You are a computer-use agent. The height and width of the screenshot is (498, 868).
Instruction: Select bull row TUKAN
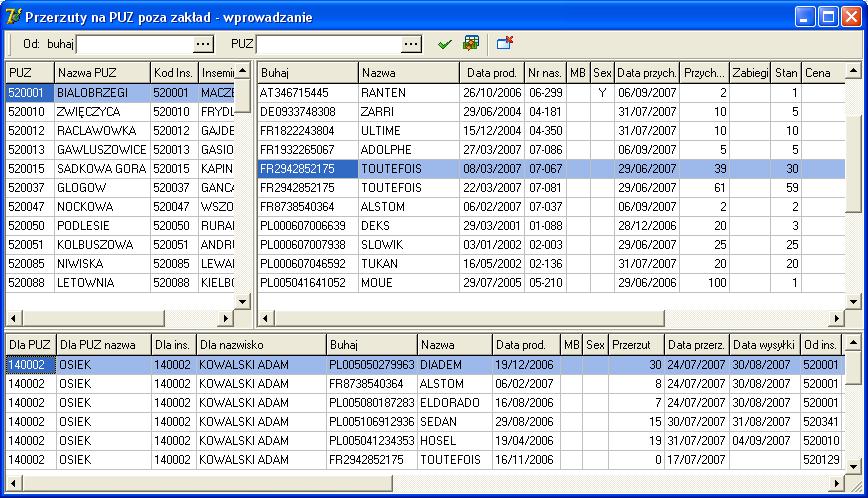(551, 263)
